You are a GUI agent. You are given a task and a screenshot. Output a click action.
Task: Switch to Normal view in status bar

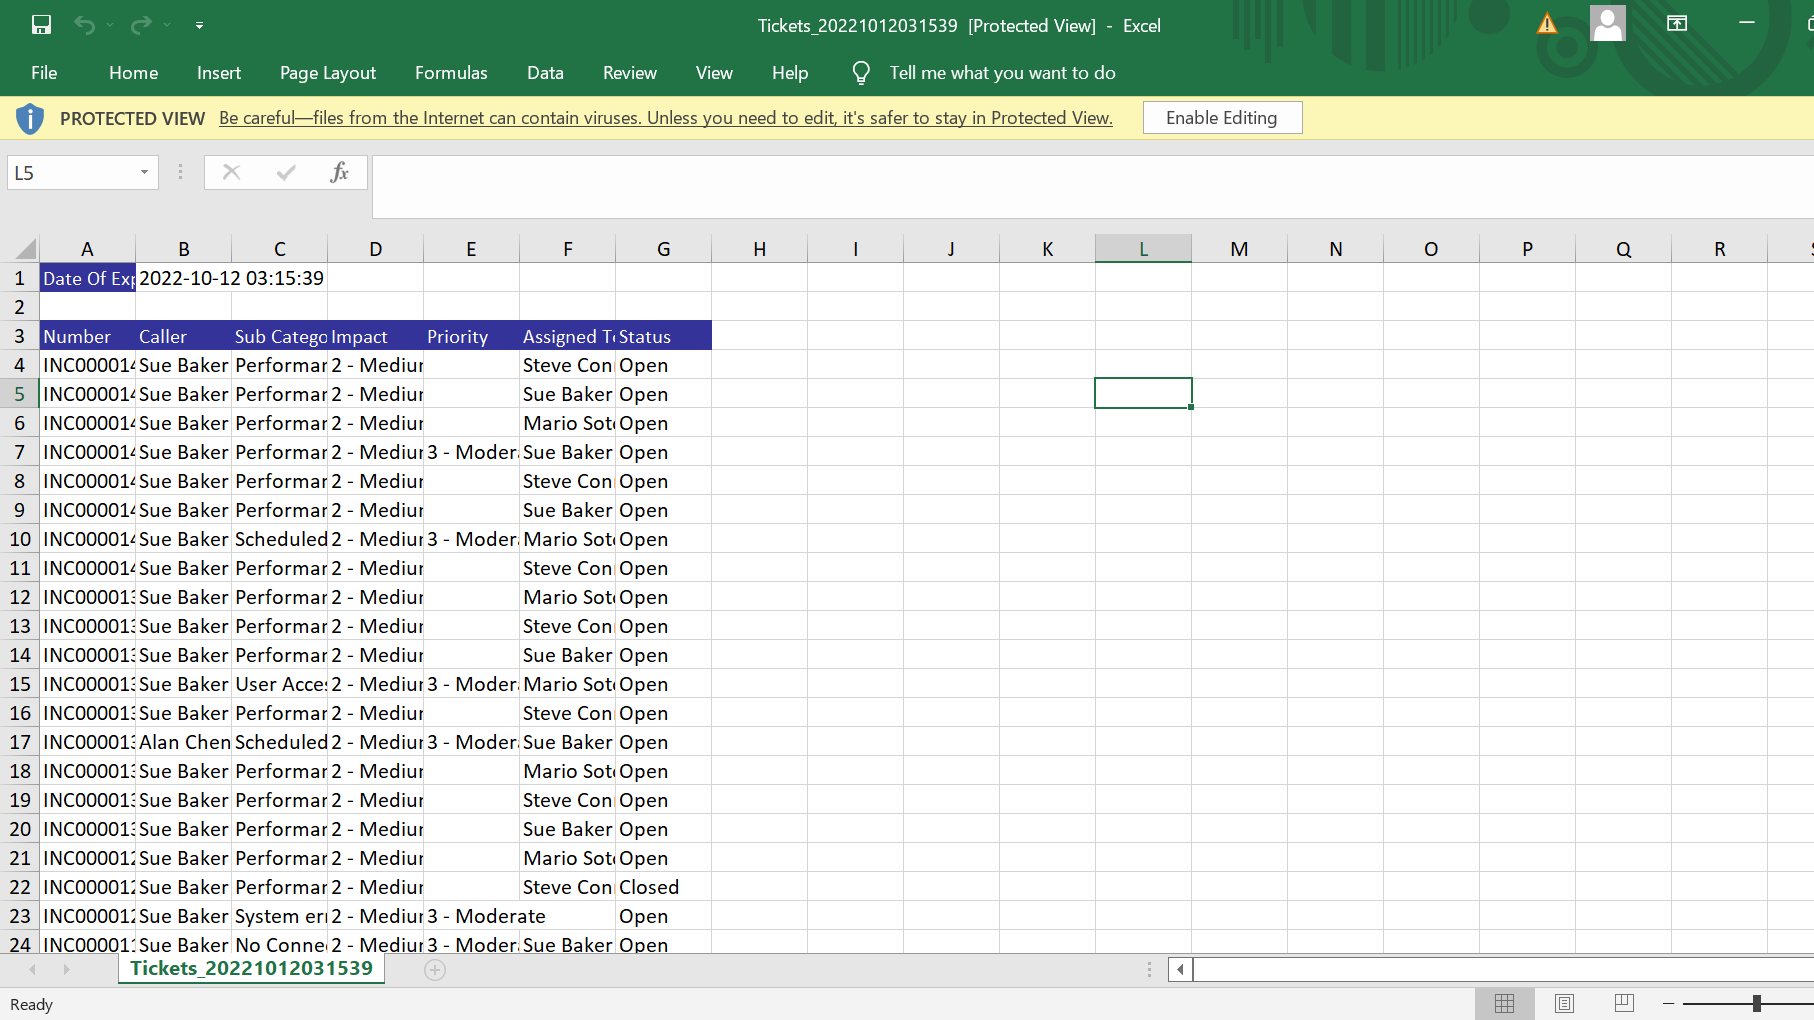[x=1504, y=1003]
